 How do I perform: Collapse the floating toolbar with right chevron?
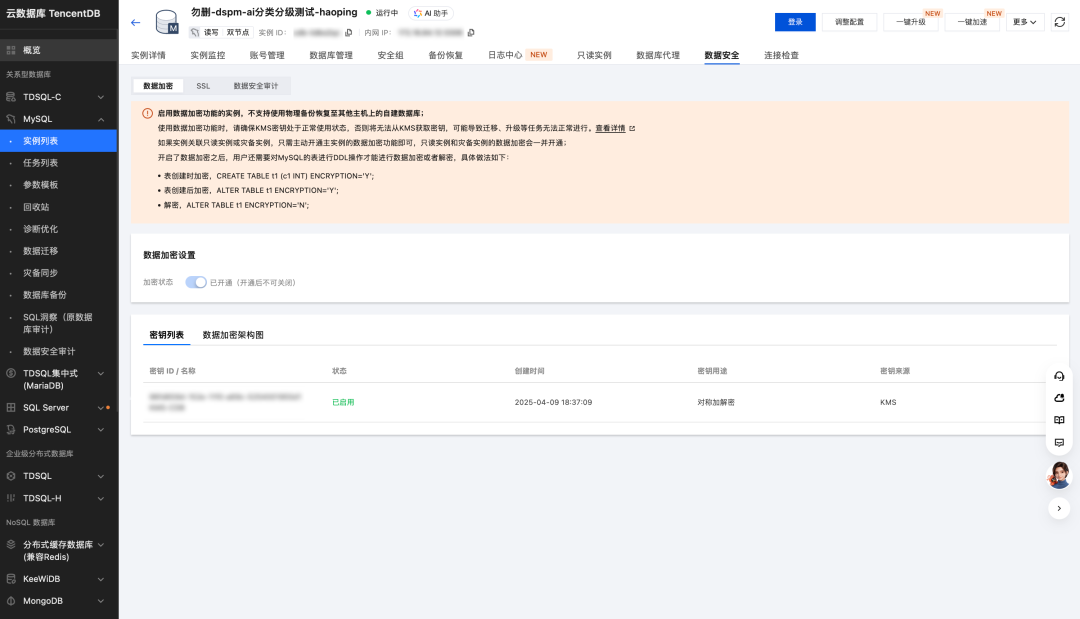click(1059, 508)
